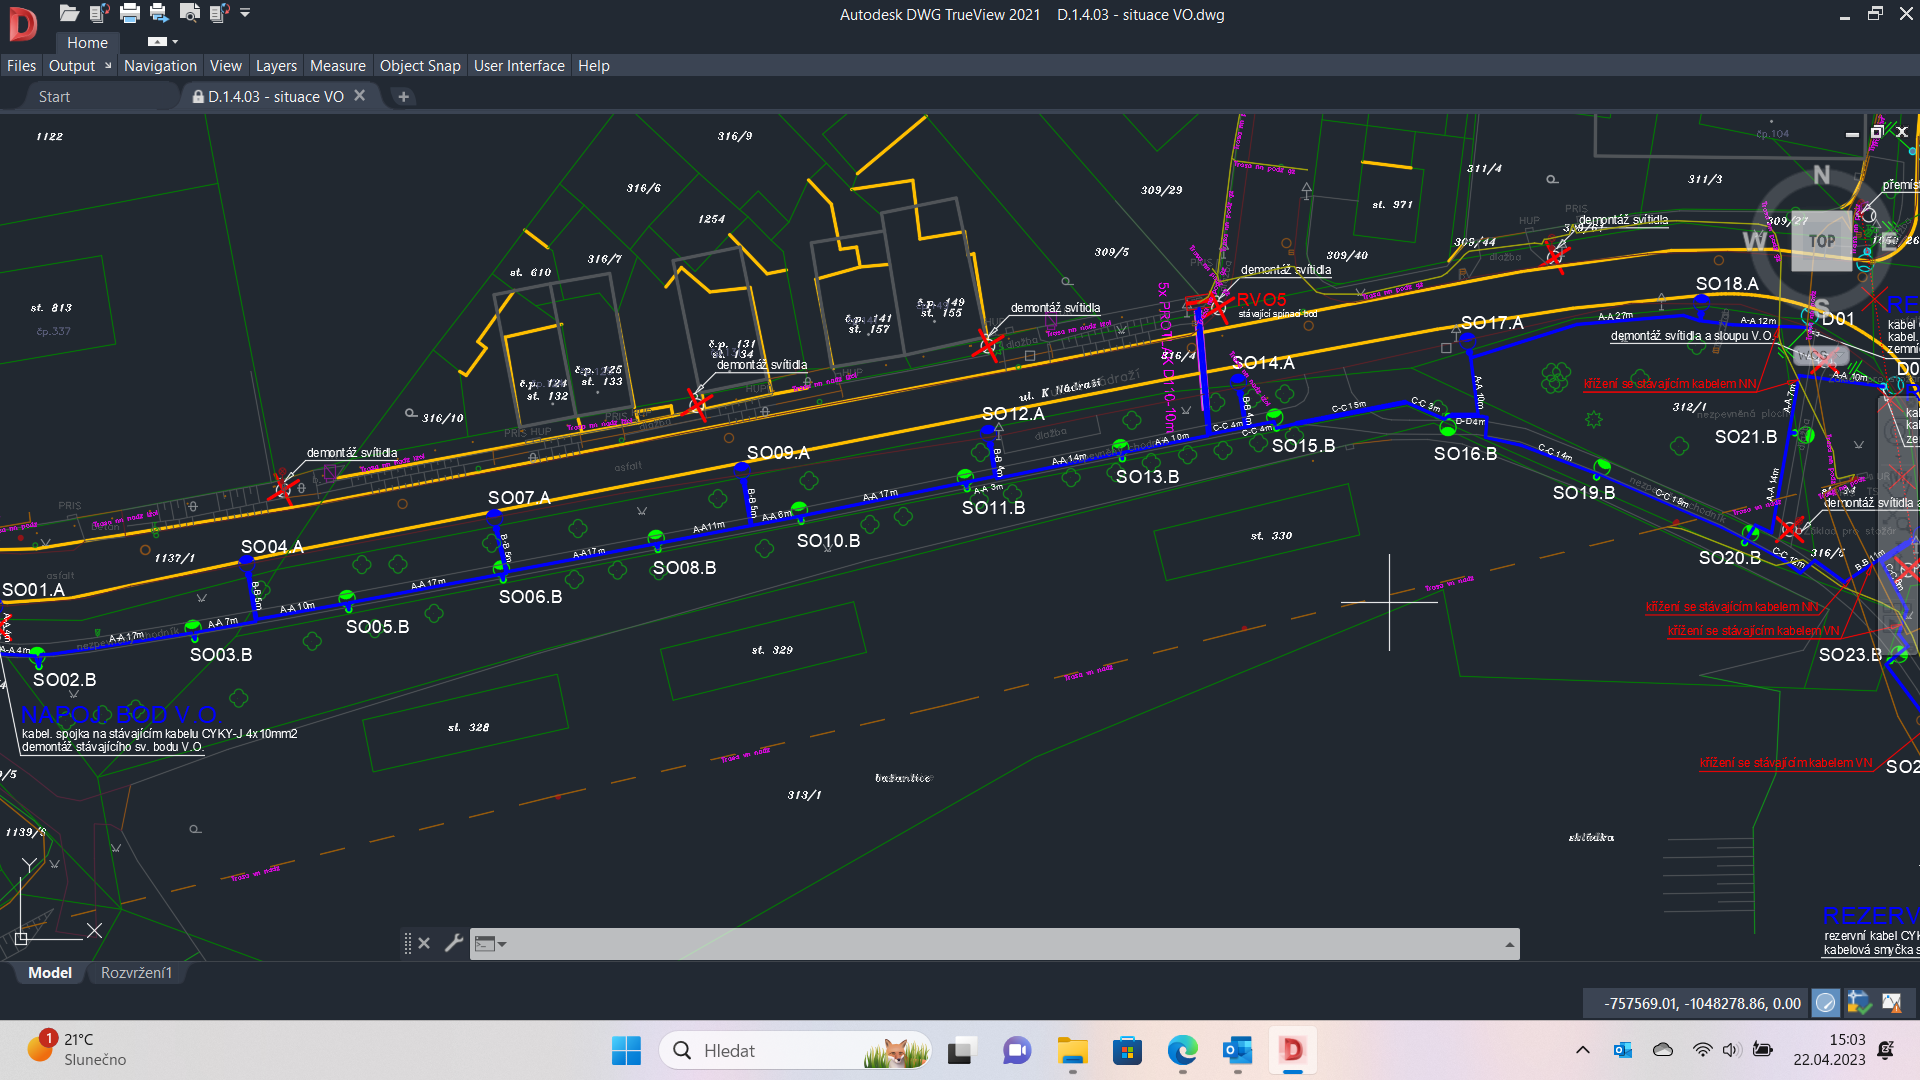The height and width of the screenshot is (1080, 1920).
Task: Open Microsoft Edge from the taskbar
Action: tap(1182, 1050)
